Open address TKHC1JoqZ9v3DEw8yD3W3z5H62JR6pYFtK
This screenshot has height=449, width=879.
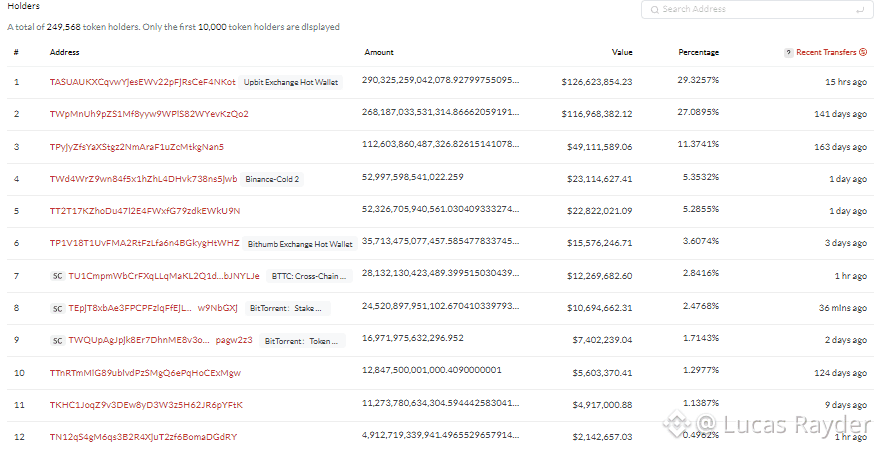(146, 405)
